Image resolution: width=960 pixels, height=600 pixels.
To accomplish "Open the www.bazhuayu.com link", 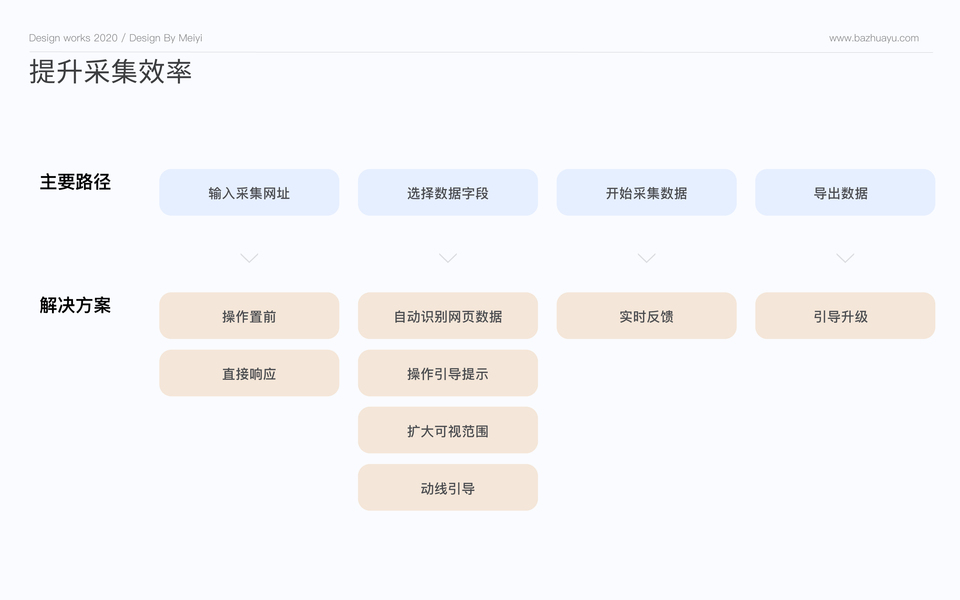I will 874,38.
